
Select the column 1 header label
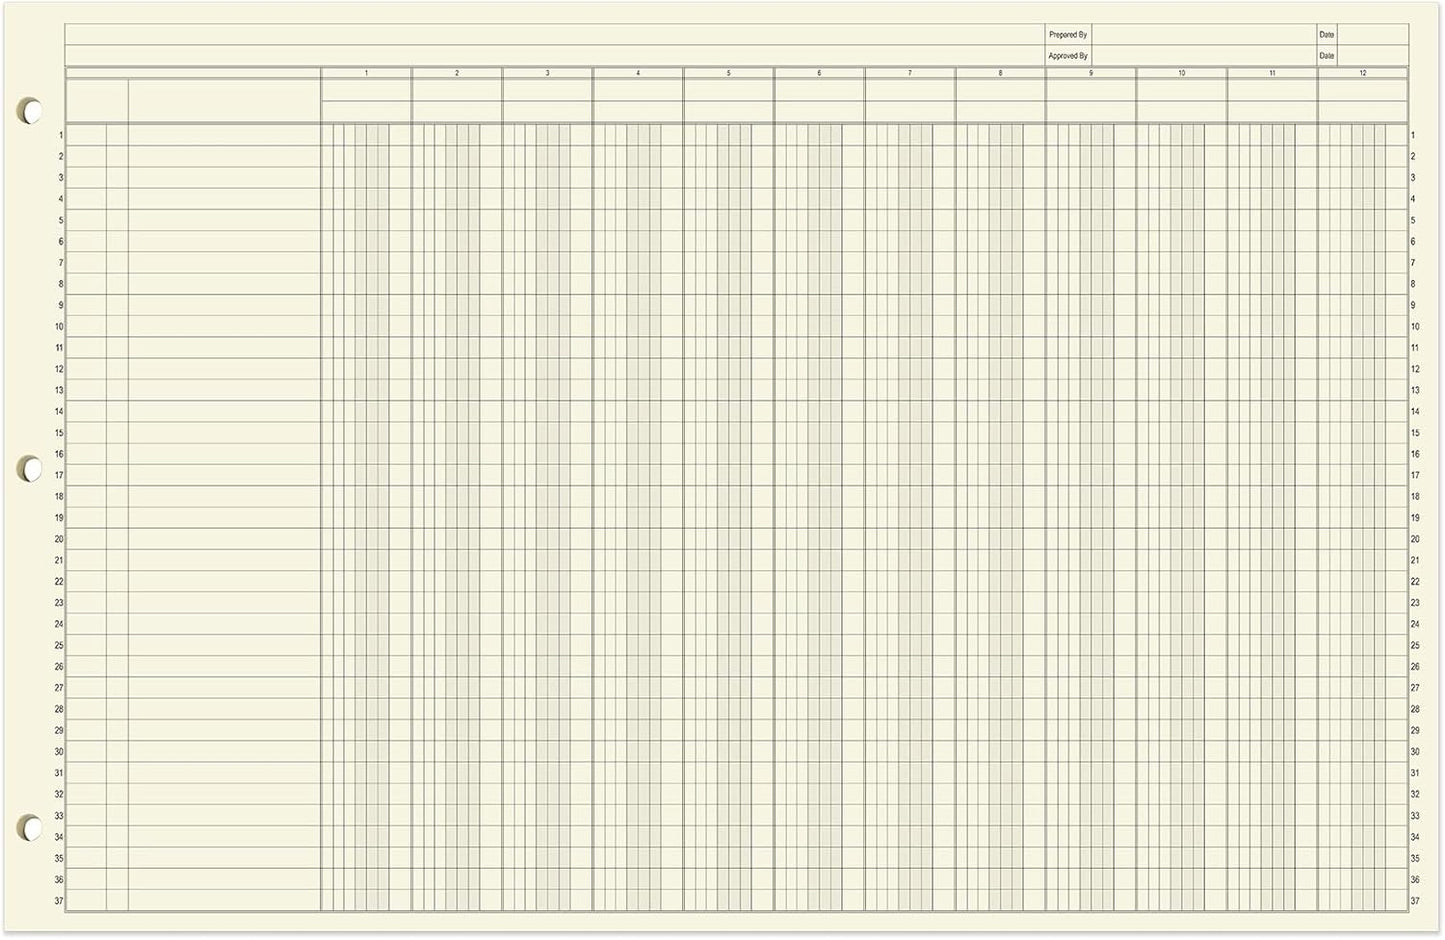(x=366, y=72)
